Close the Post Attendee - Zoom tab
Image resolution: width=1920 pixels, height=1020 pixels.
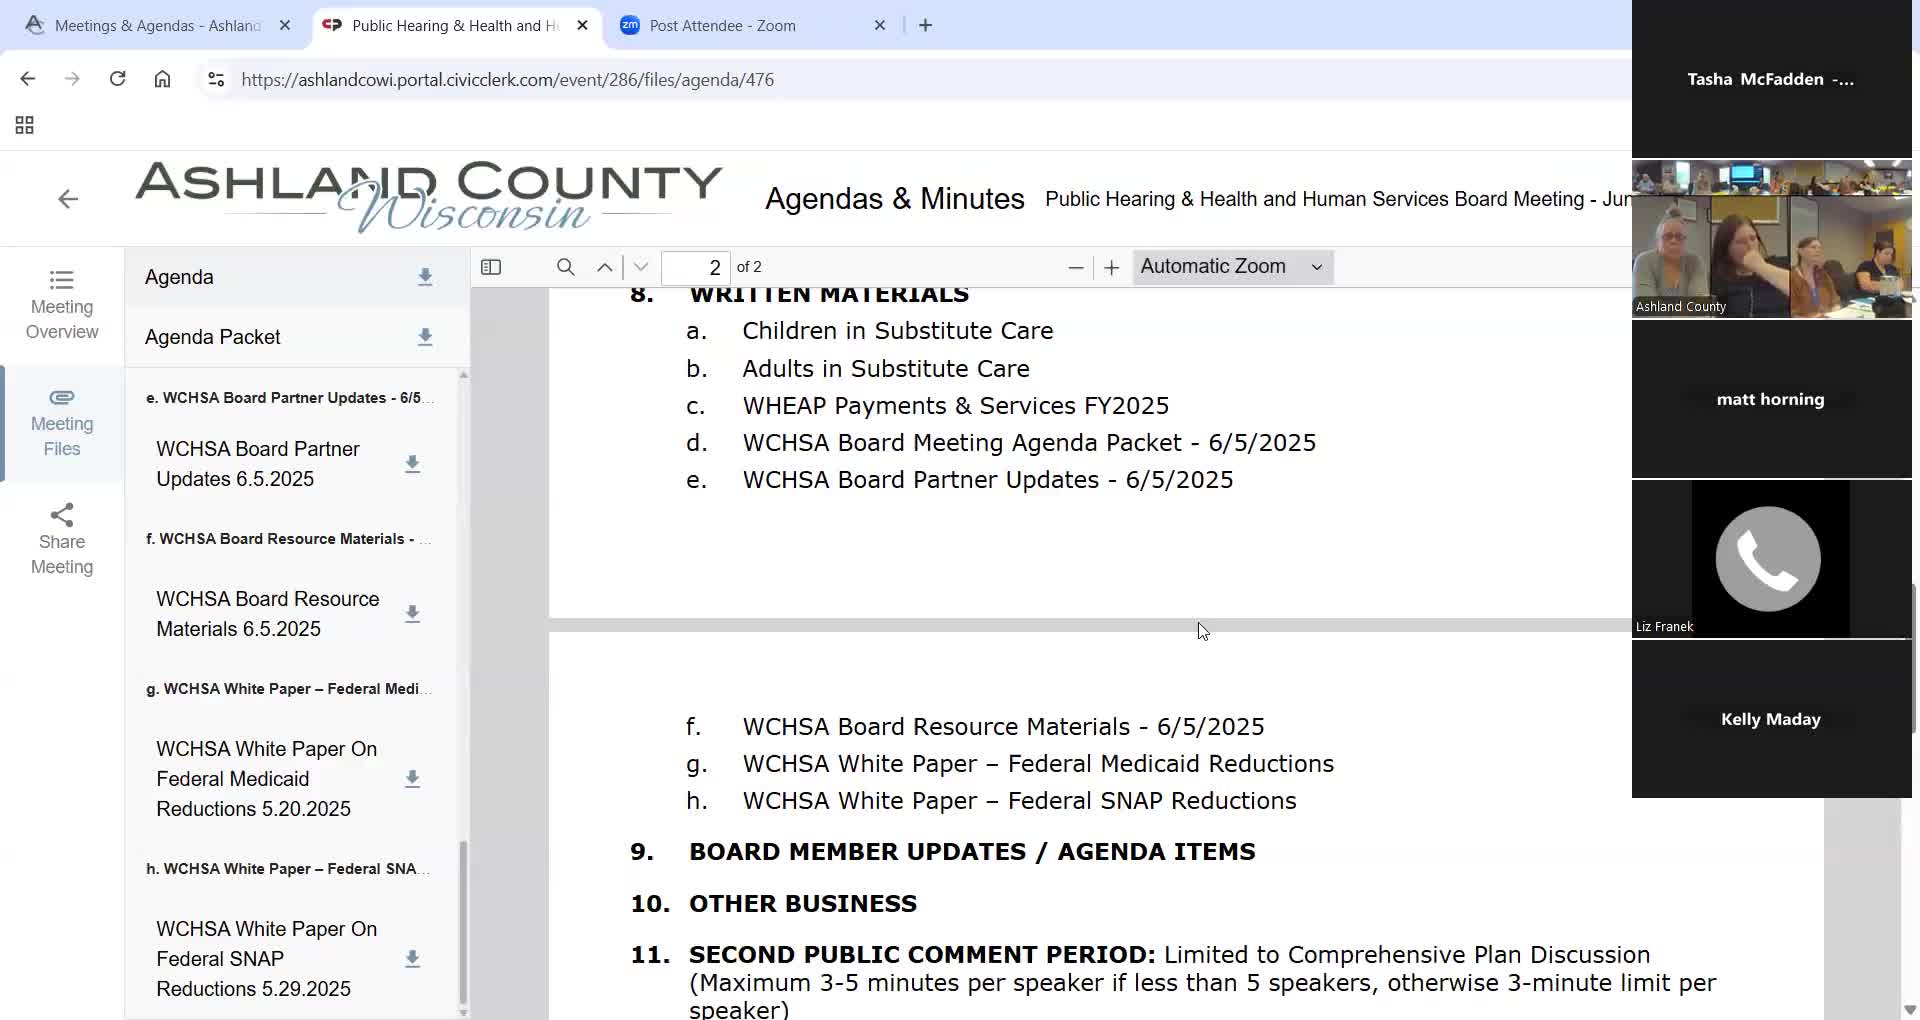pyautogui.click(x=880, y=25)
